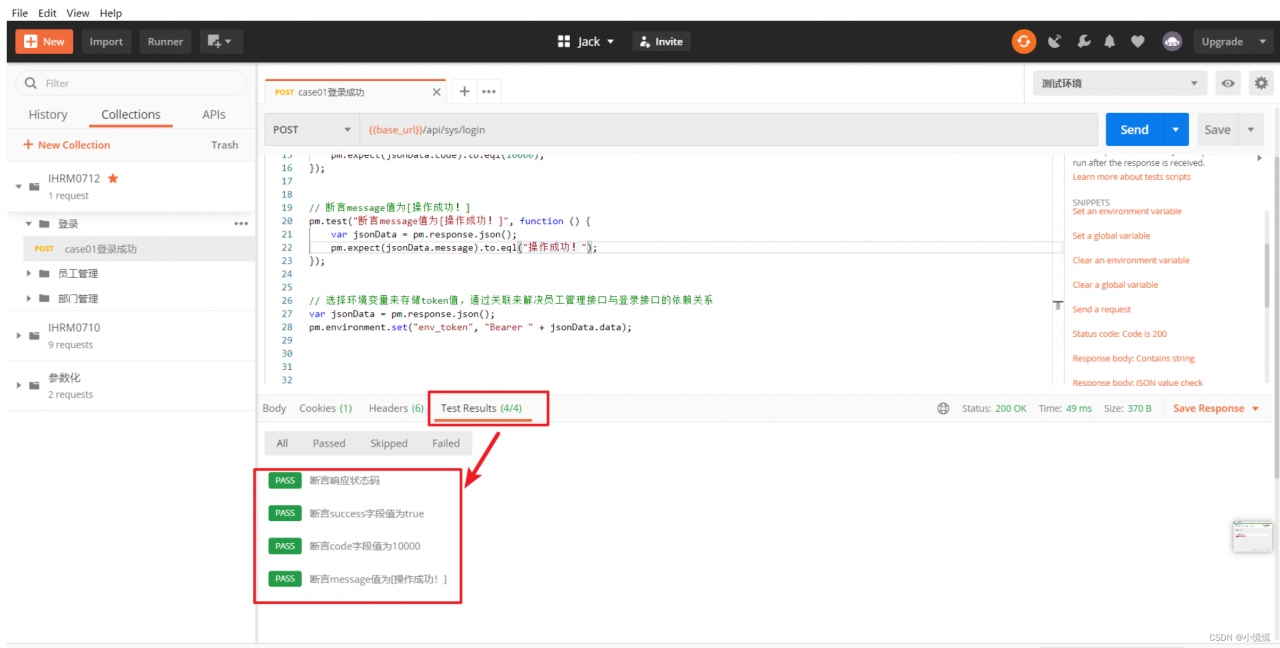This screenshot has width=1280, height=648.
Task: Switch to the Collections tab
Action: coord(131,114)
